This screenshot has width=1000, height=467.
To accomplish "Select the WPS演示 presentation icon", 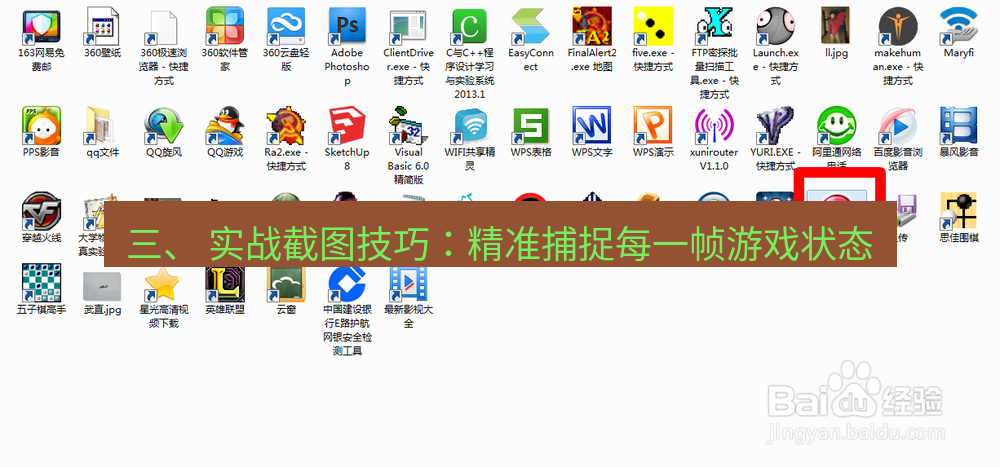I will [x=653, y=125].
